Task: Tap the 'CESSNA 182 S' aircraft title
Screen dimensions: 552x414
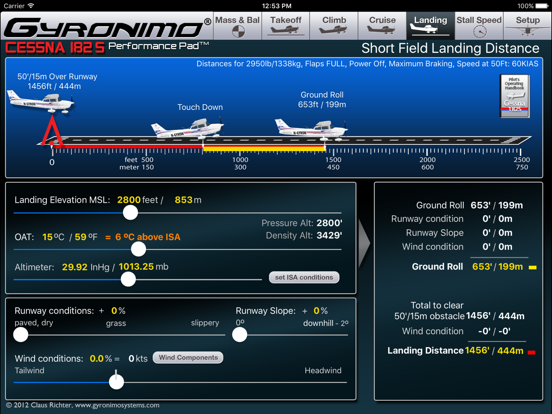Action: [55, 48]
